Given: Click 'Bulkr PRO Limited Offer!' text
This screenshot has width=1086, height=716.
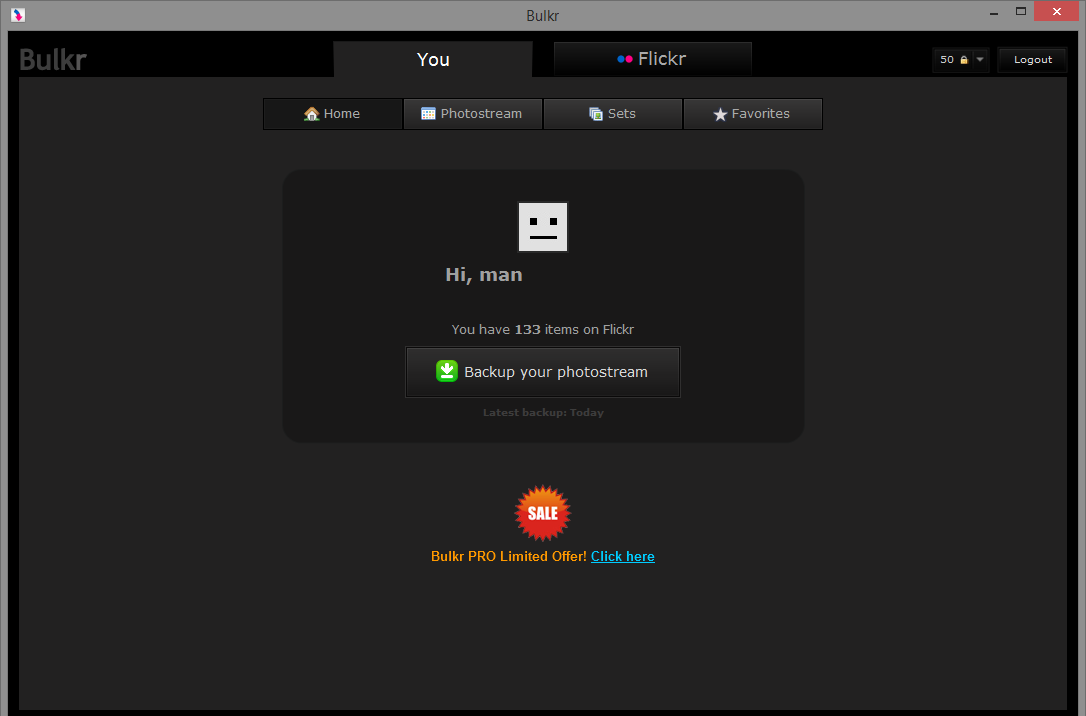Looking at the screenshot, I should pos(508,556).
